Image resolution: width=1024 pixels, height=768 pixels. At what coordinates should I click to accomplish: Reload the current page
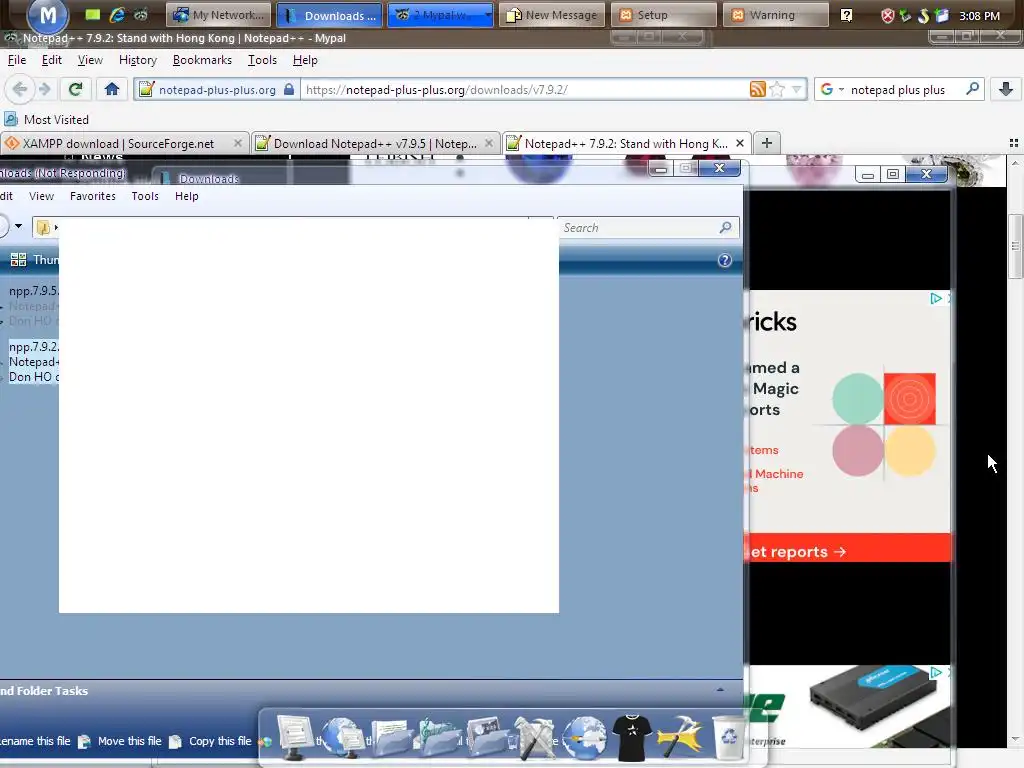coord(76,89)
